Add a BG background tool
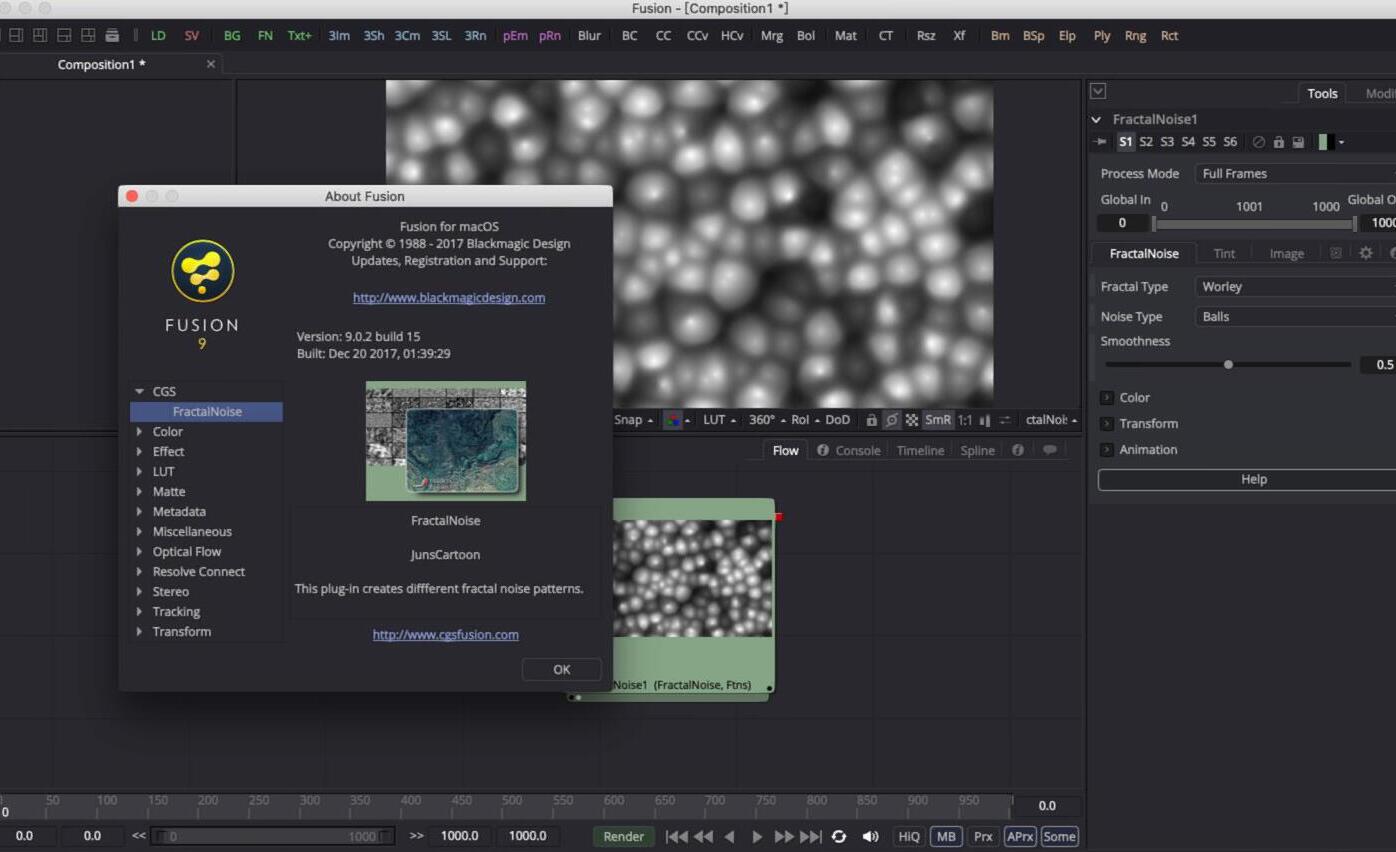The image size is (1396, 852). [x=232, y=35]
